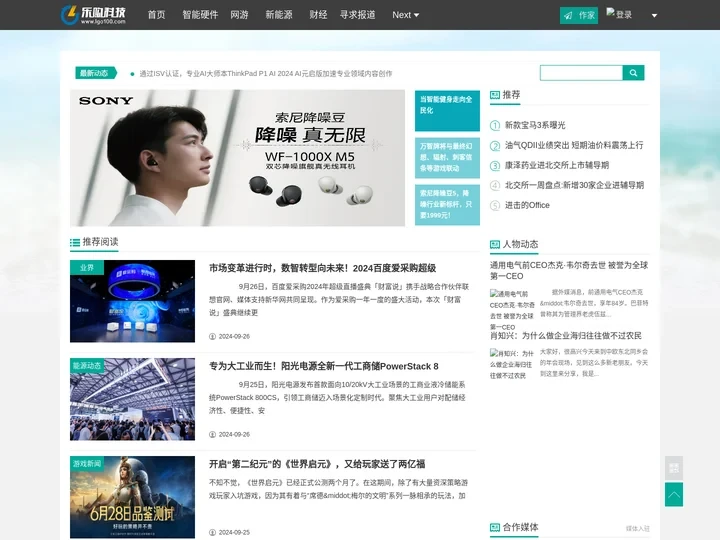720x540 pixels.
Task: Open 市场变革进行时 article title
Action: pos(322,268)
